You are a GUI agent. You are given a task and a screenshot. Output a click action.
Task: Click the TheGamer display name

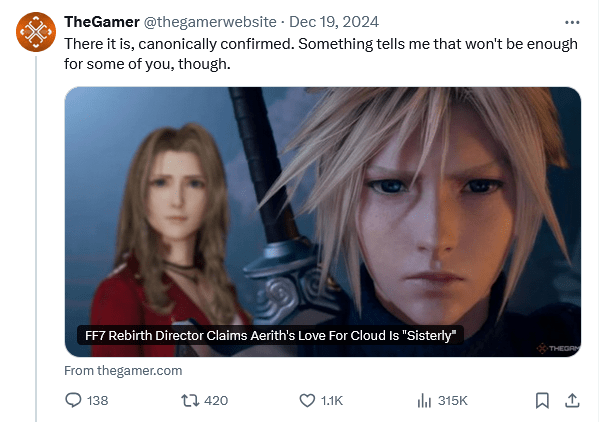pyautogui.click(x=101, y=22)
